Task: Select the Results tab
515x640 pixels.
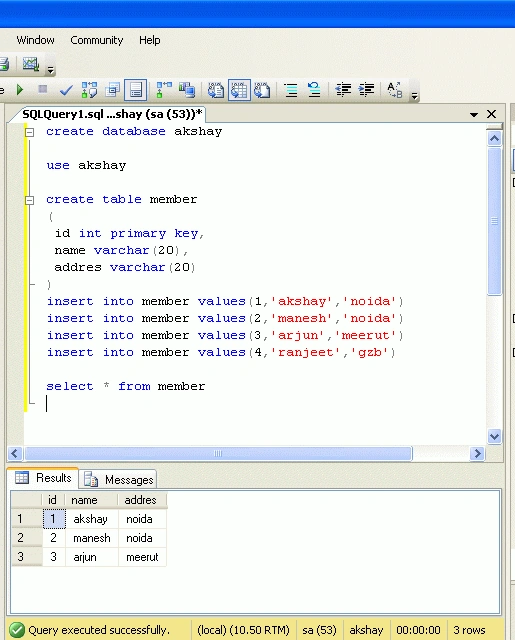Action: coord(43,478)
